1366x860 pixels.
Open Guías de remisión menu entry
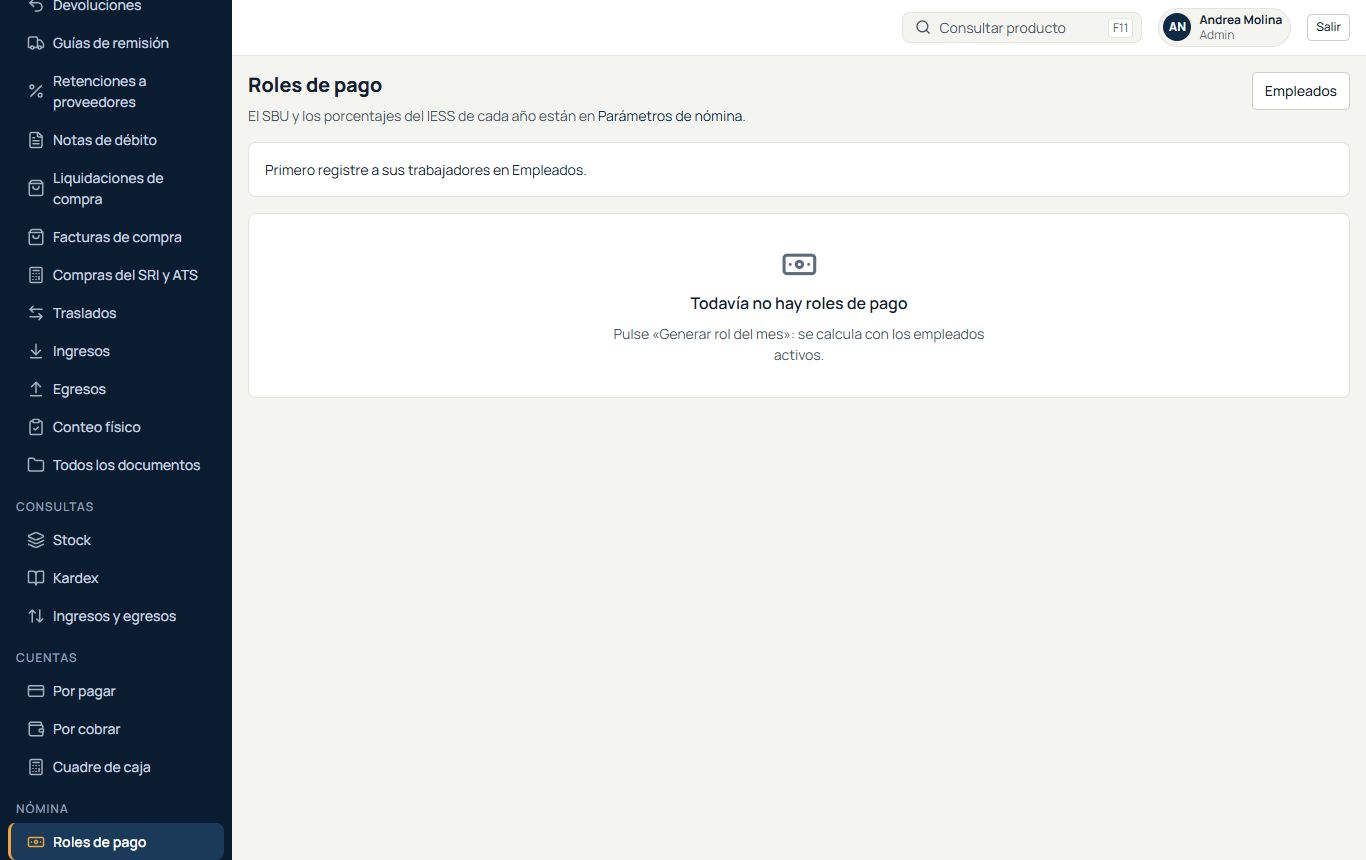(116, 43)
